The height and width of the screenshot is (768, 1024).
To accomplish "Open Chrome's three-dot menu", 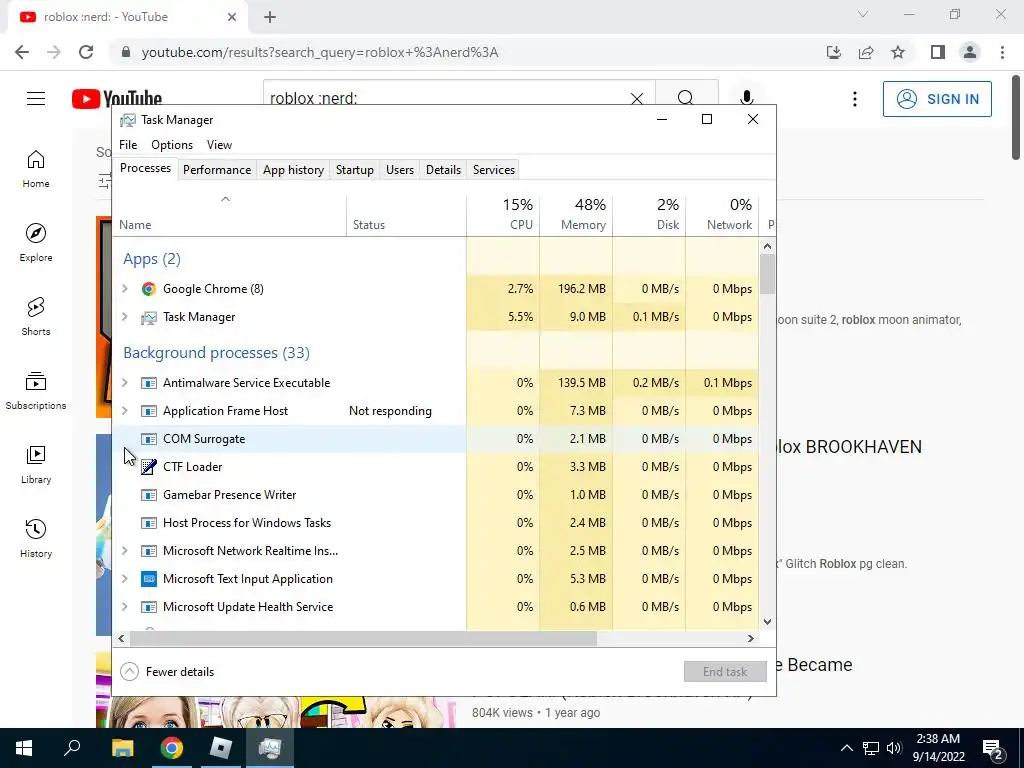I will 1002,52.
